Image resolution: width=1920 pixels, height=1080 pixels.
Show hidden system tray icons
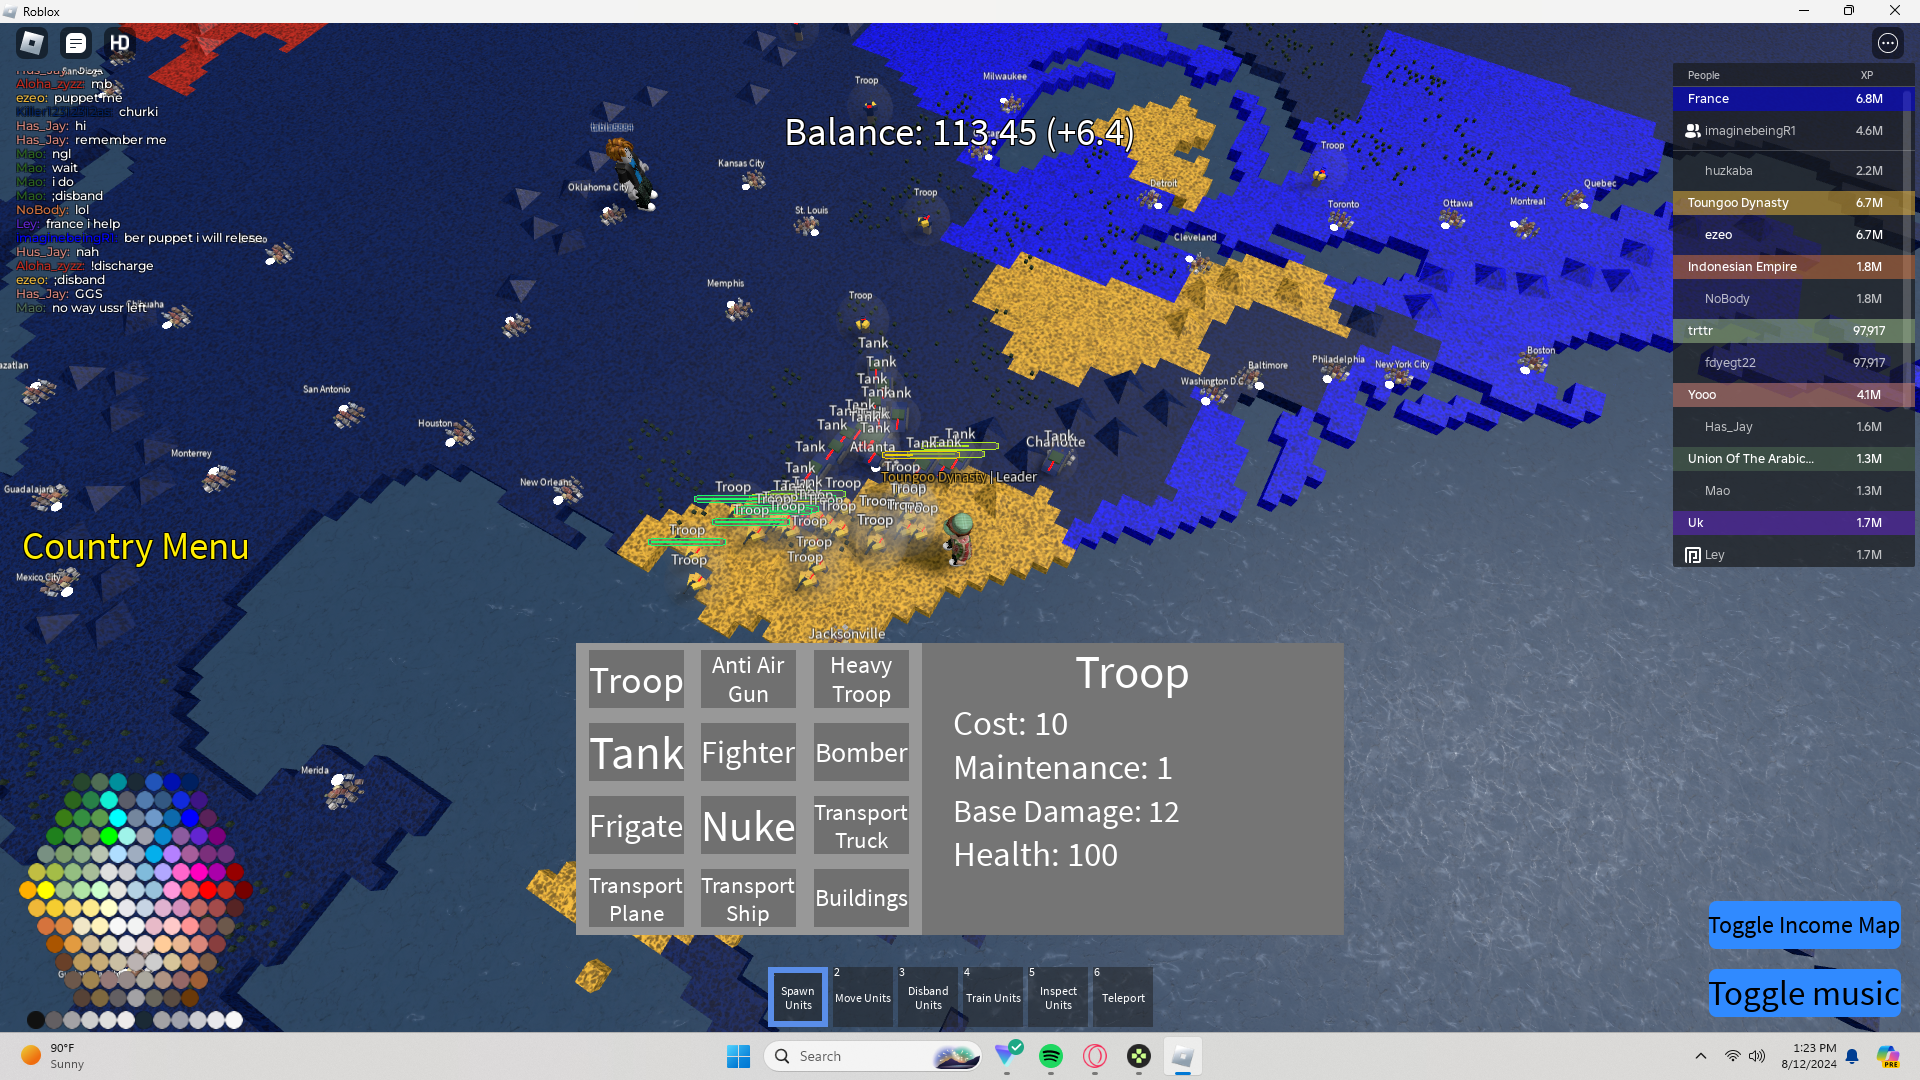tap(1700, 1056)
